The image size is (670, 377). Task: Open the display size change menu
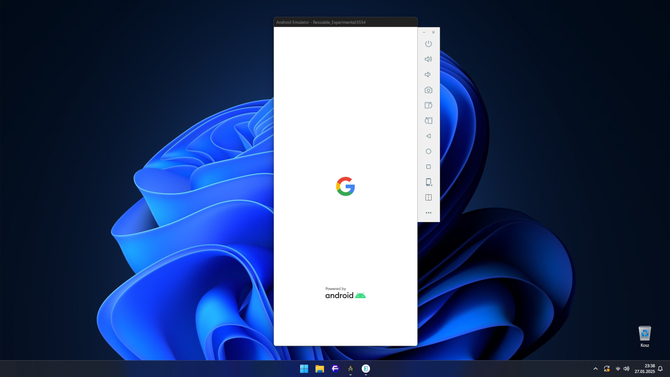pyautogui.click(x=429, y=182)
